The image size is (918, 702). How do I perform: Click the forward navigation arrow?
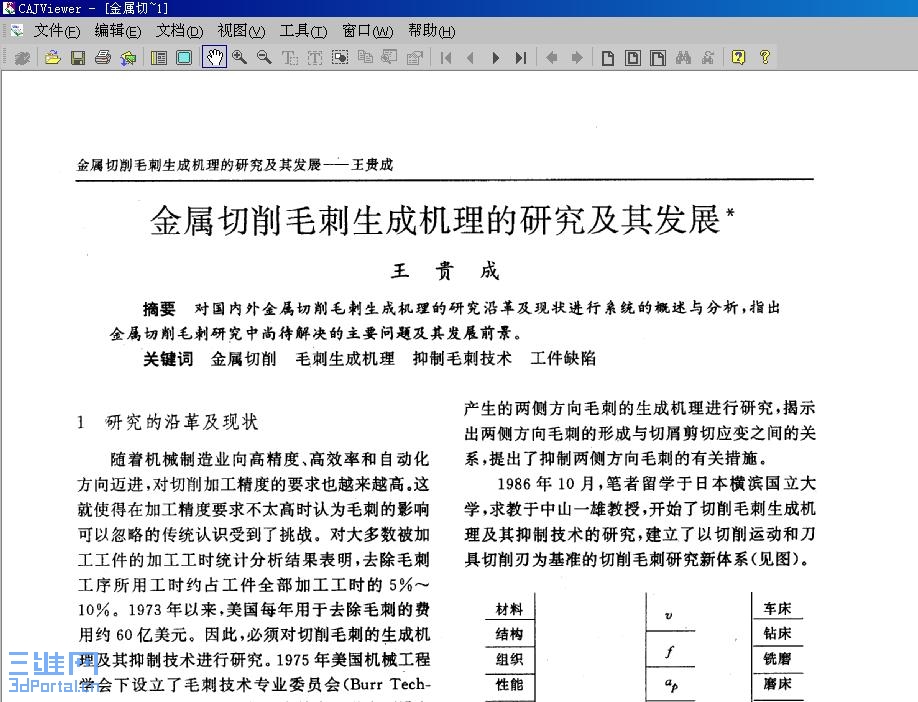pos(577,57)
